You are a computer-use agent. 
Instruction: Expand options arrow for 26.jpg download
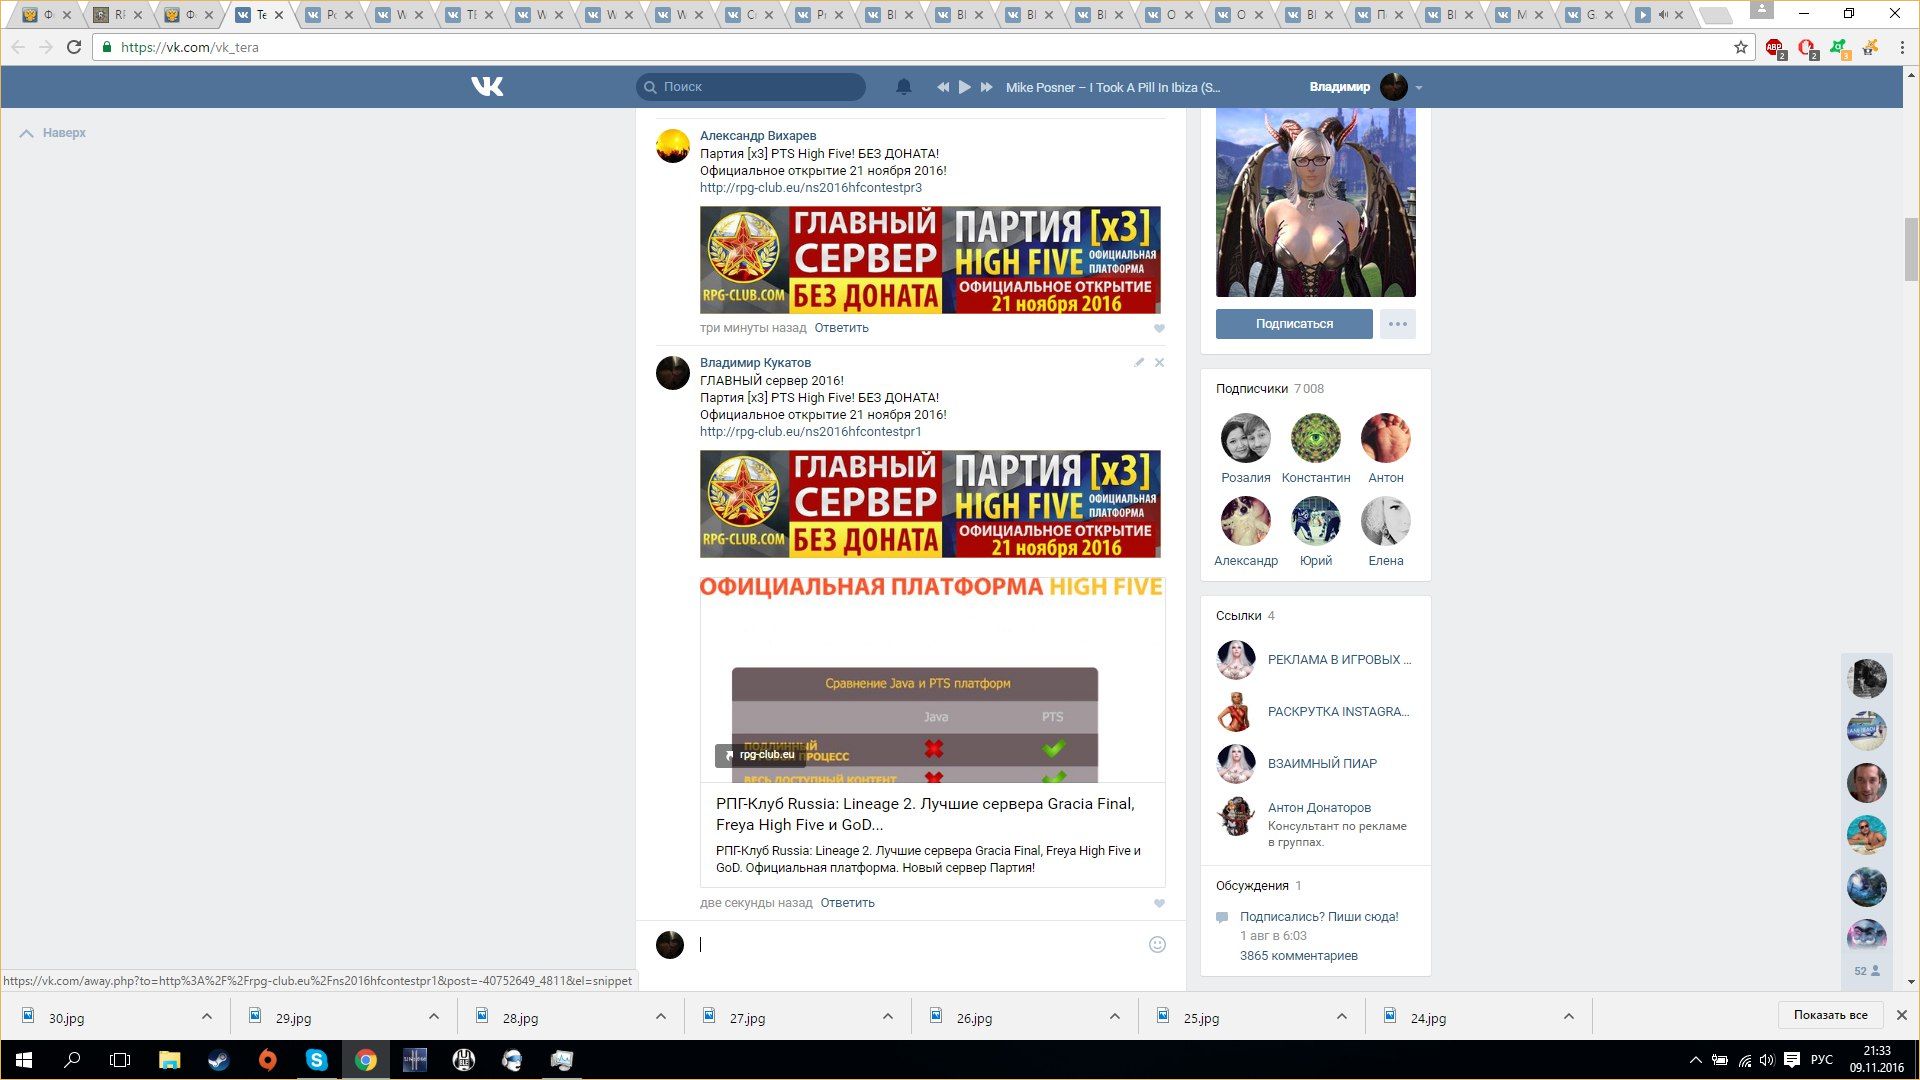[1114, 1016]
